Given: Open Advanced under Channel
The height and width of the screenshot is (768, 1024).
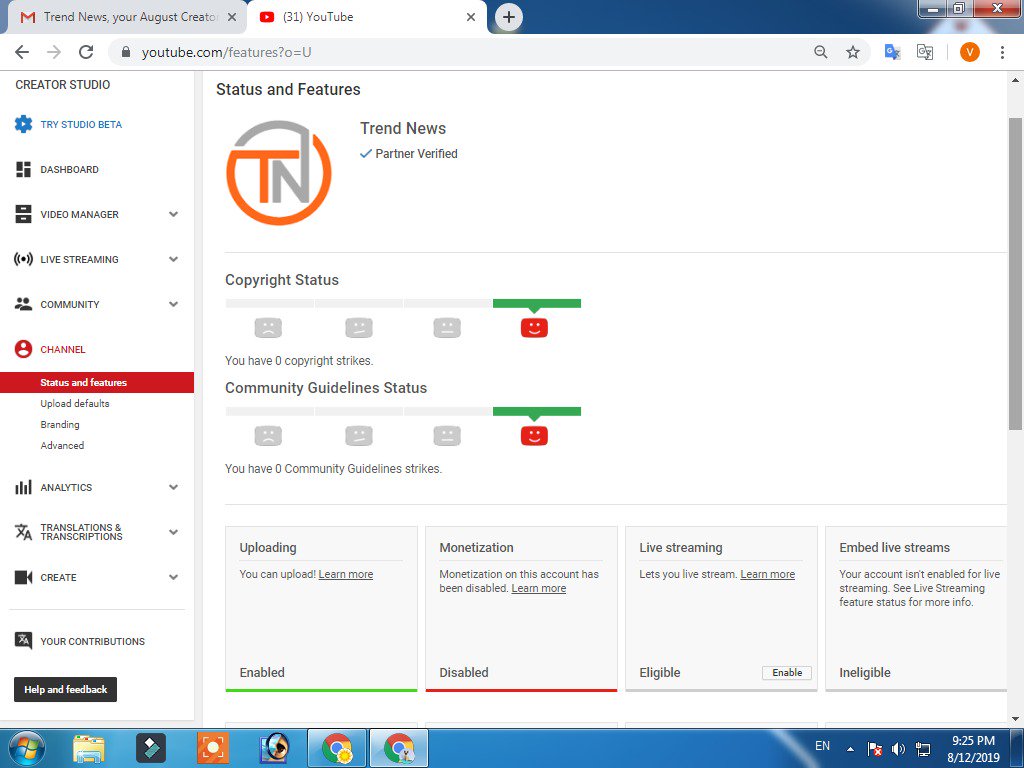Looking at the screenshot, I should (x=62, y=445).
